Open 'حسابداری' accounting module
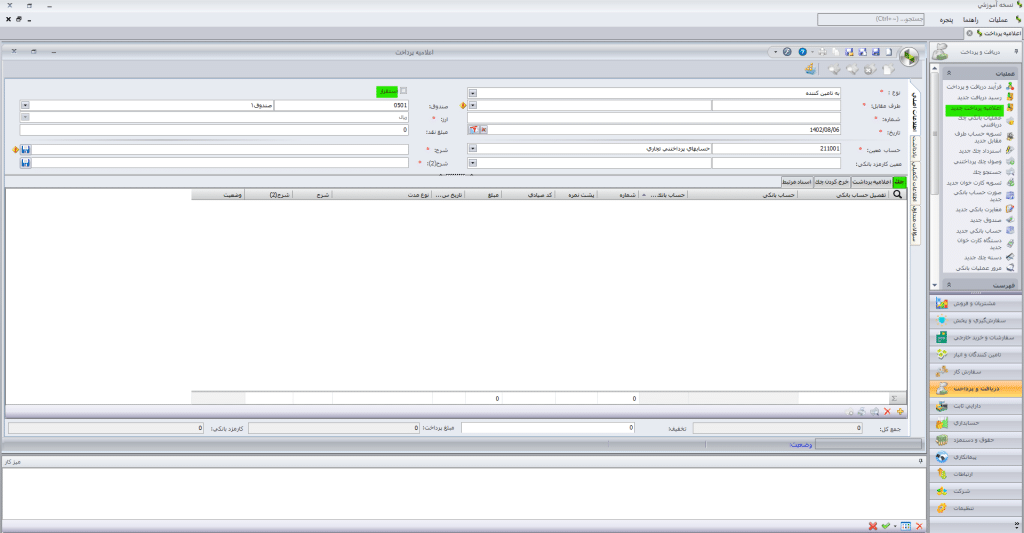 [976, 423]
